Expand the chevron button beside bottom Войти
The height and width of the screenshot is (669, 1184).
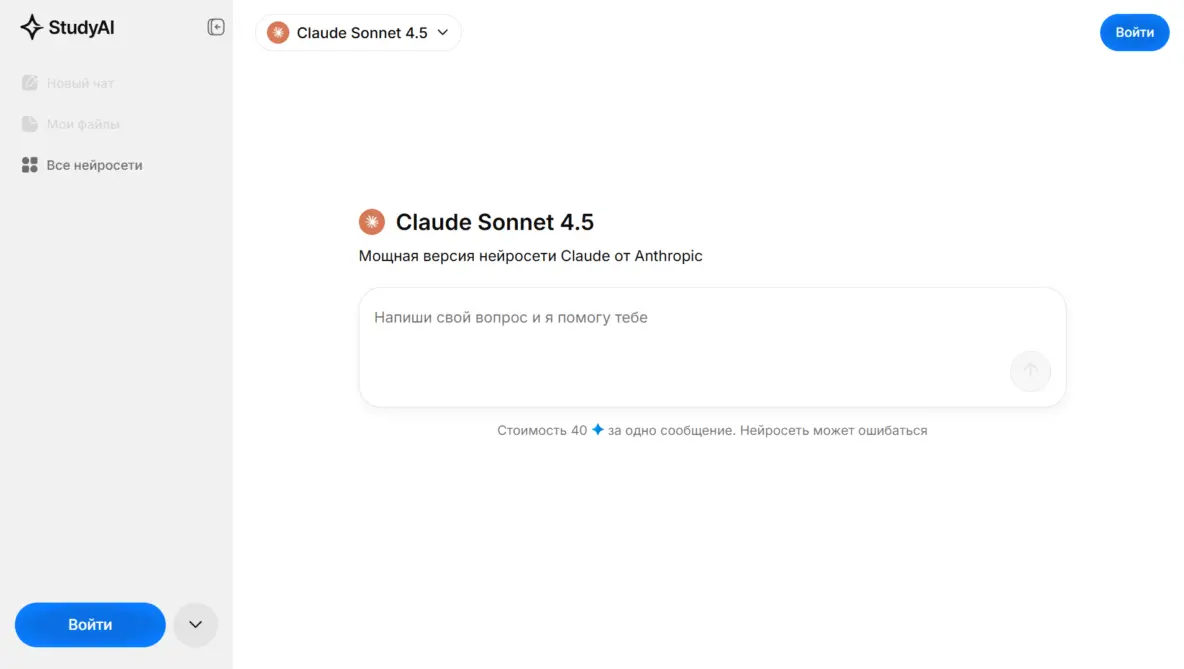(x=196, y=625)
